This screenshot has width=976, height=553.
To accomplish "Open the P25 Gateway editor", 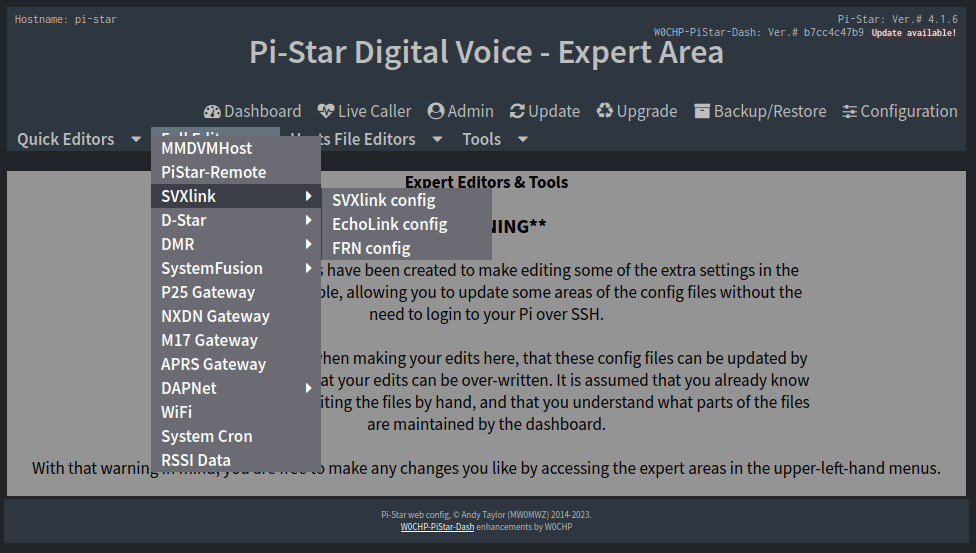I will (x=236, y=292).
